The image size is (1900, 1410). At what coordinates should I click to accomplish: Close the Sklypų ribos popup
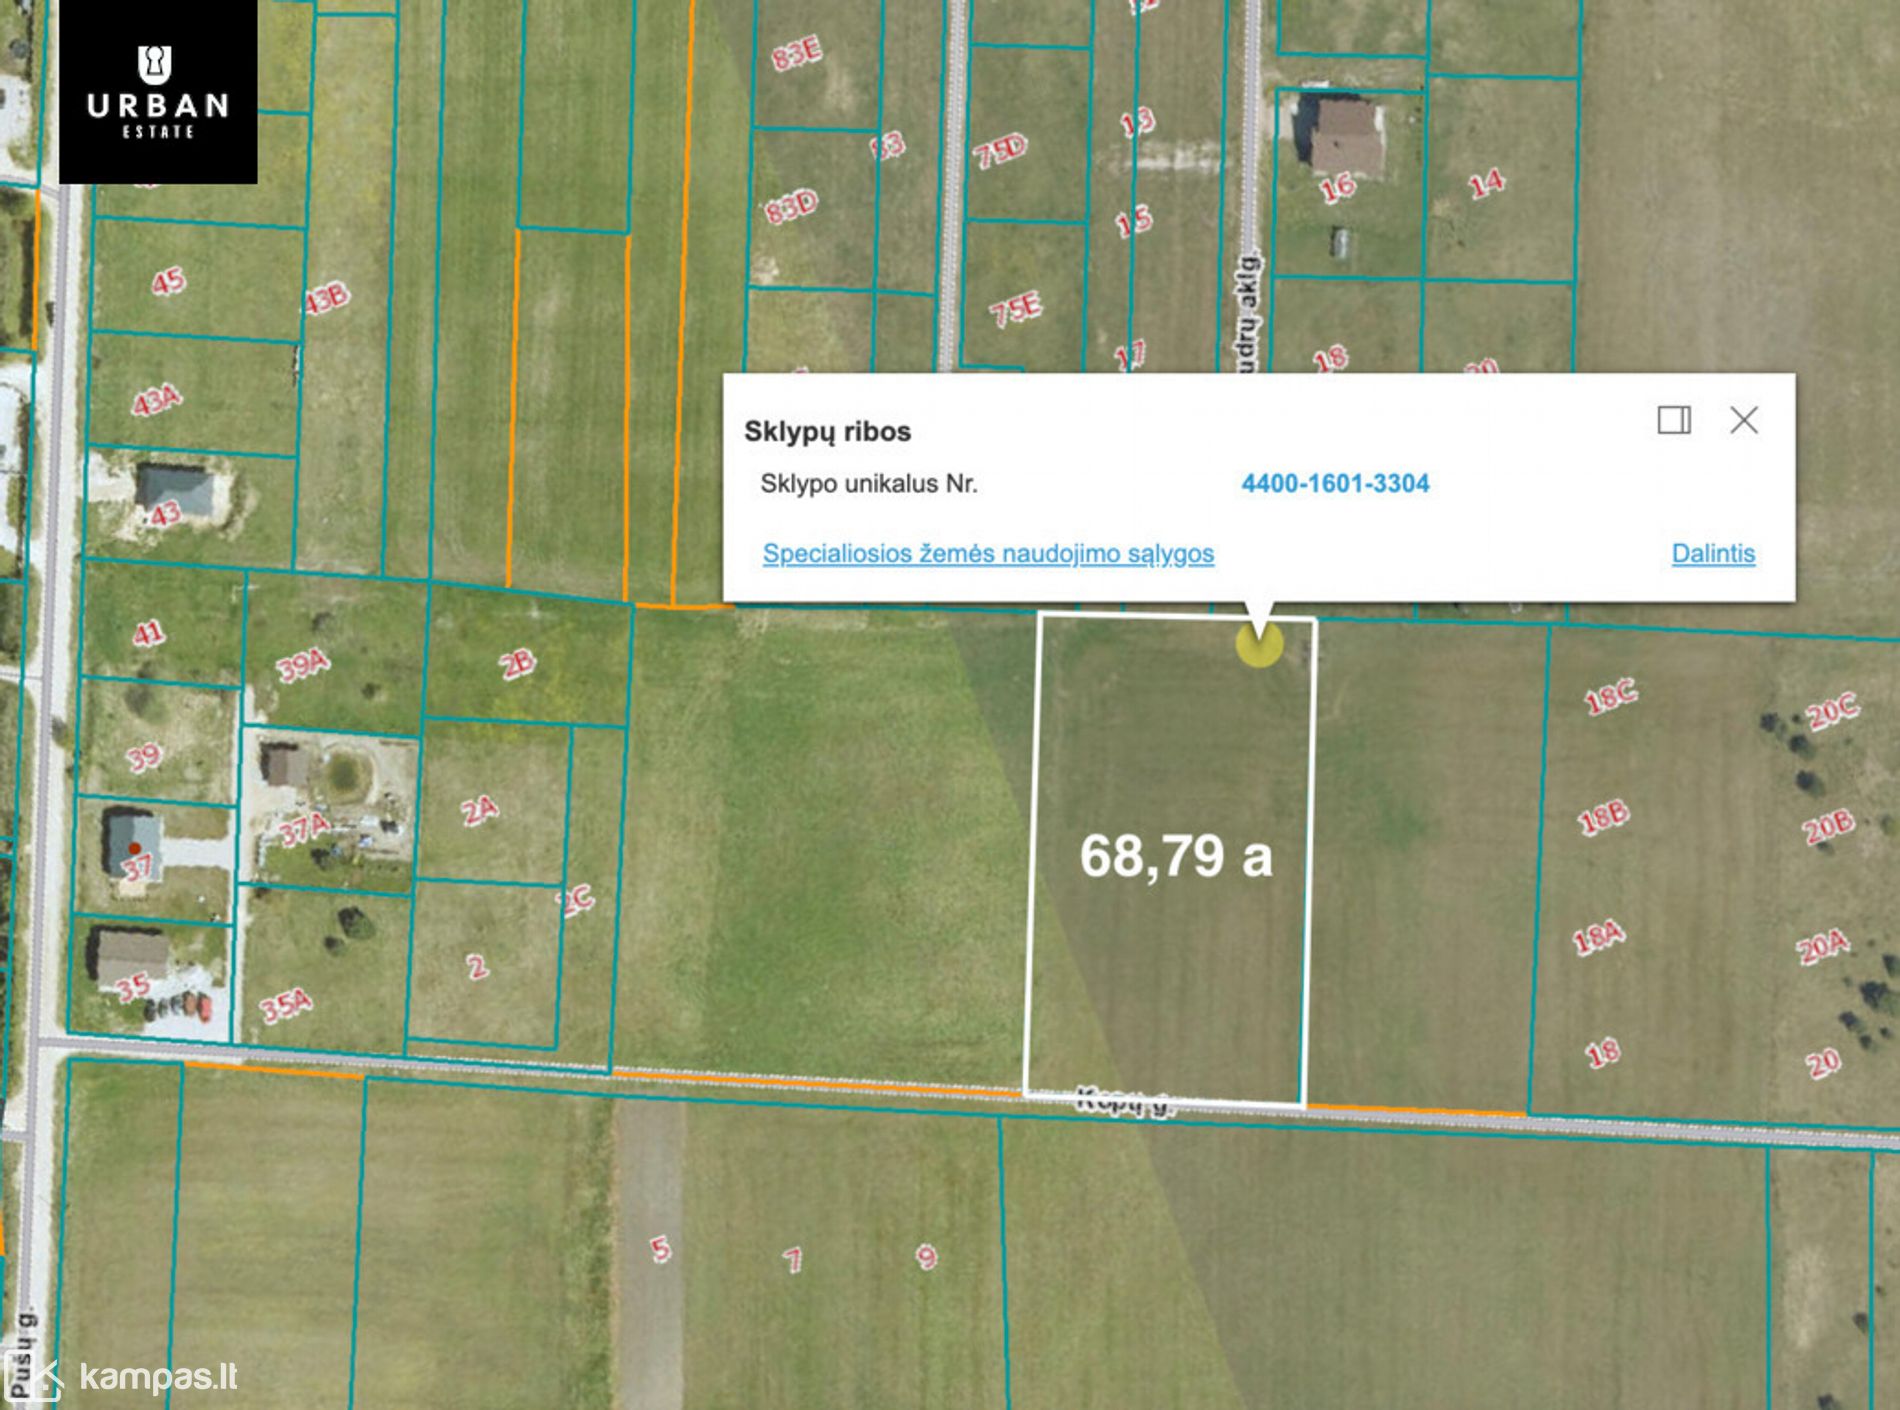(1743, 420)
